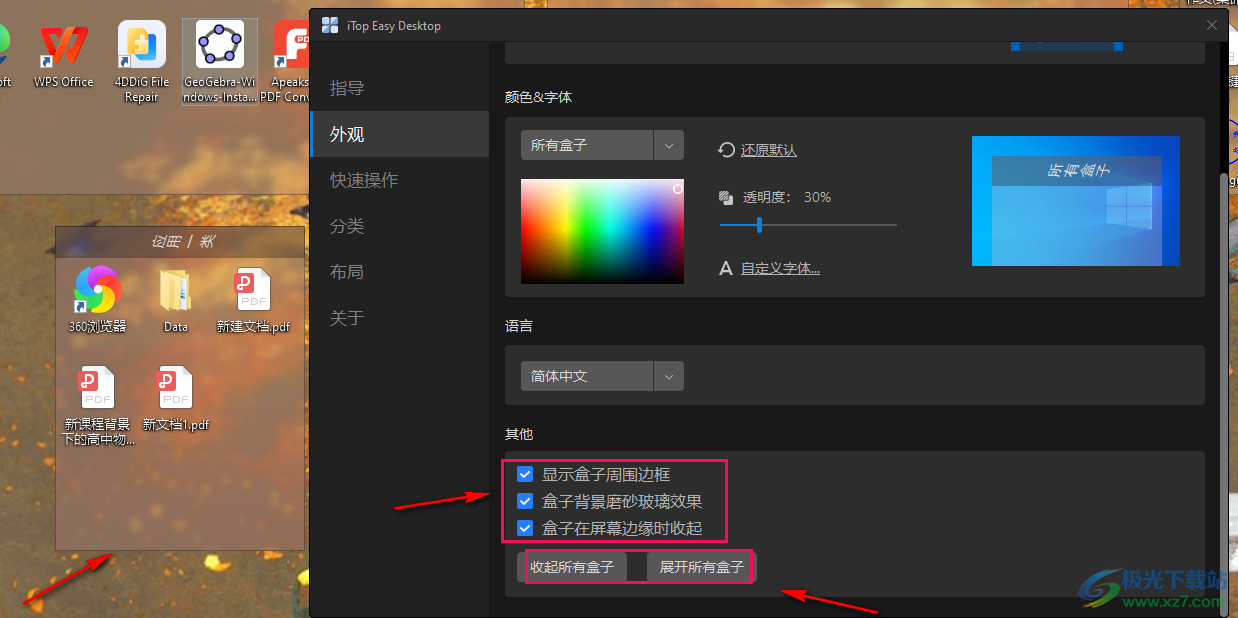The height and width of the screenshot is (618, 1238).
Task: Click the transparency layers icon
Action: click(727, 198)
